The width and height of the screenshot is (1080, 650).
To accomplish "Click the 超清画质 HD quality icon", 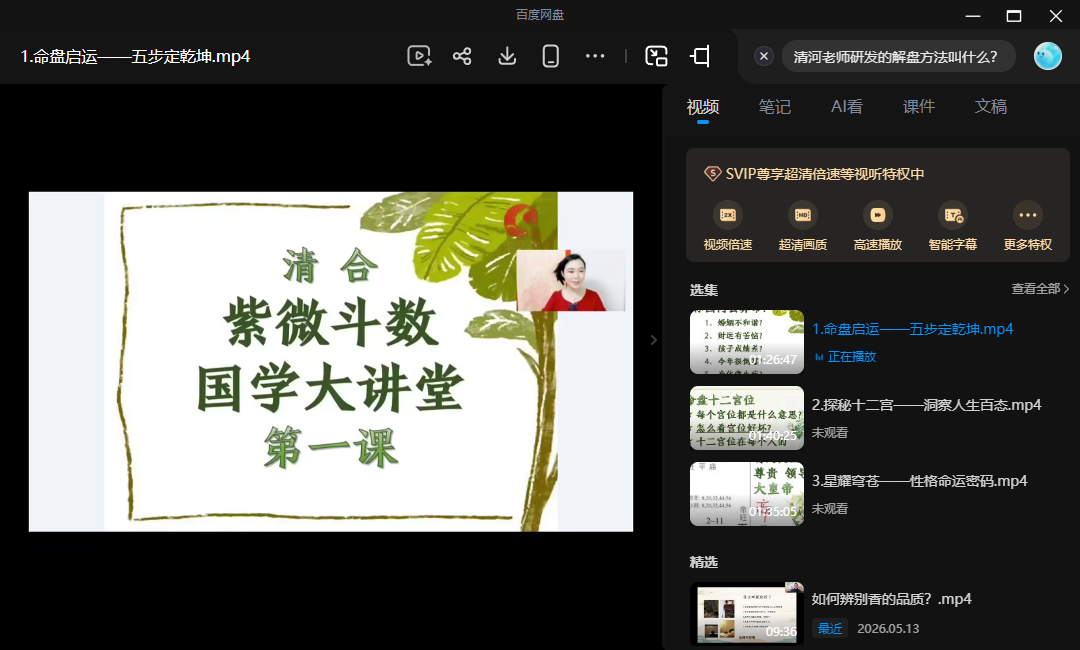I will 802,215.
